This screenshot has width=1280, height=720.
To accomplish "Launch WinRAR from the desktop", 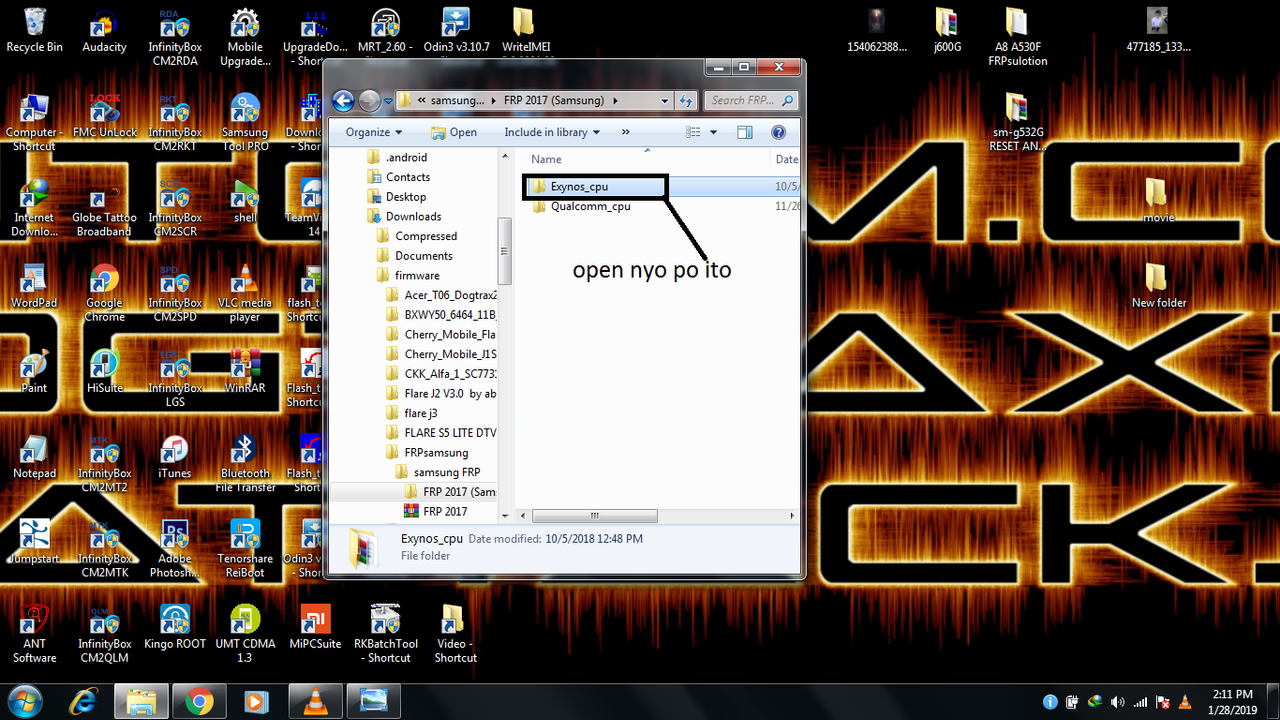I will point(245,371).
